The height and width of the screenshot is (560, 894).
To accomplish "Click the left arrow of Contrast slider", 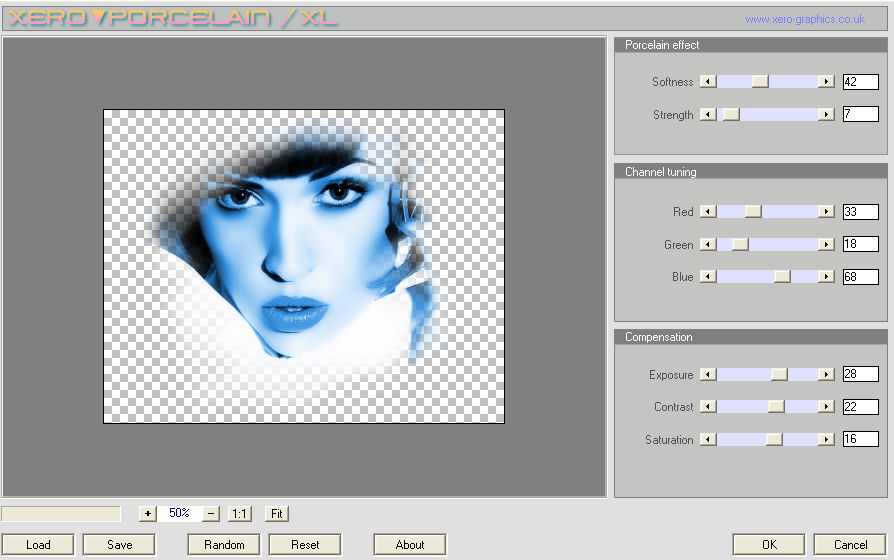I will 708,407.
